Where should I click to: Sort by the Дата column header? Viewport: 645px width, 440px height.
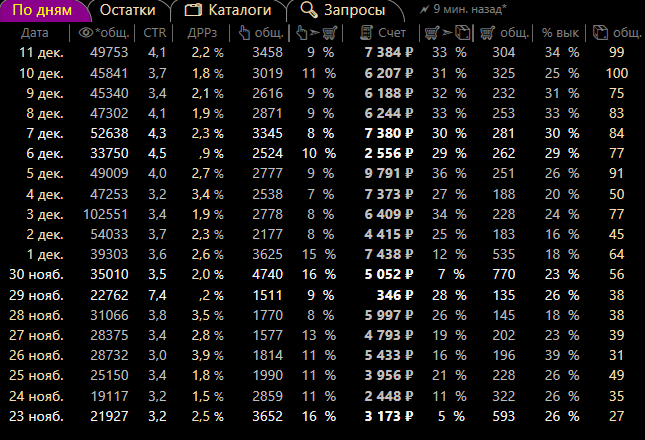35,32
